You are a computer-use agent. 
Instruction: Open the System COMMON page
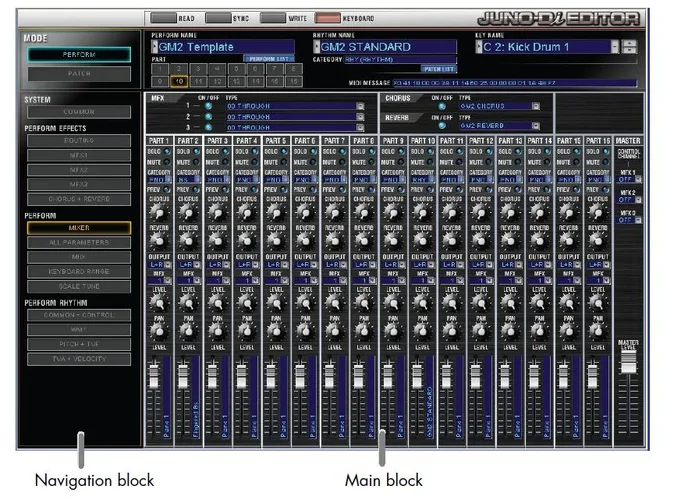pyautogui.click(x=79, y=112)
